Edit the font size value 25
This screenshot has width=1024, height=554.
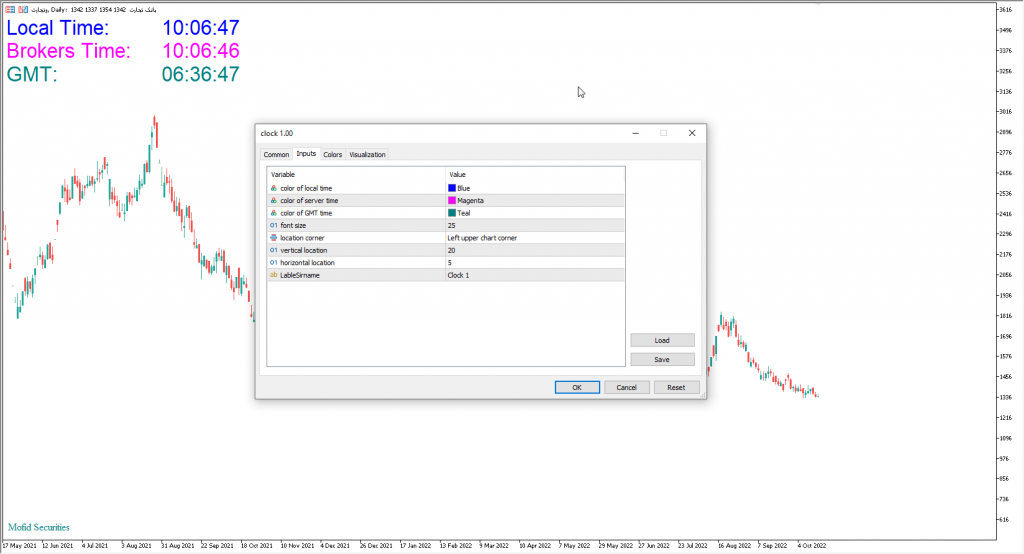pyautogui.click(x=534, y=225)
